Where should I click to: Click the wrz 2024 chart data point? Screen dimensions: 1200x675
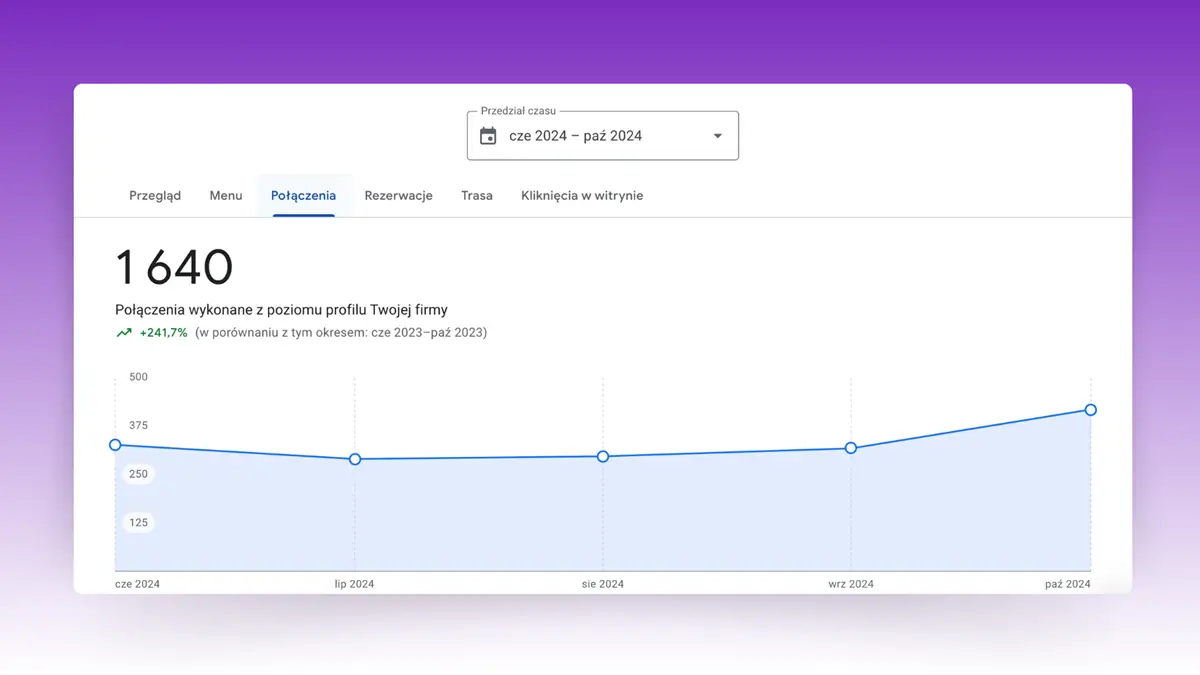click(x=851, y=448)
